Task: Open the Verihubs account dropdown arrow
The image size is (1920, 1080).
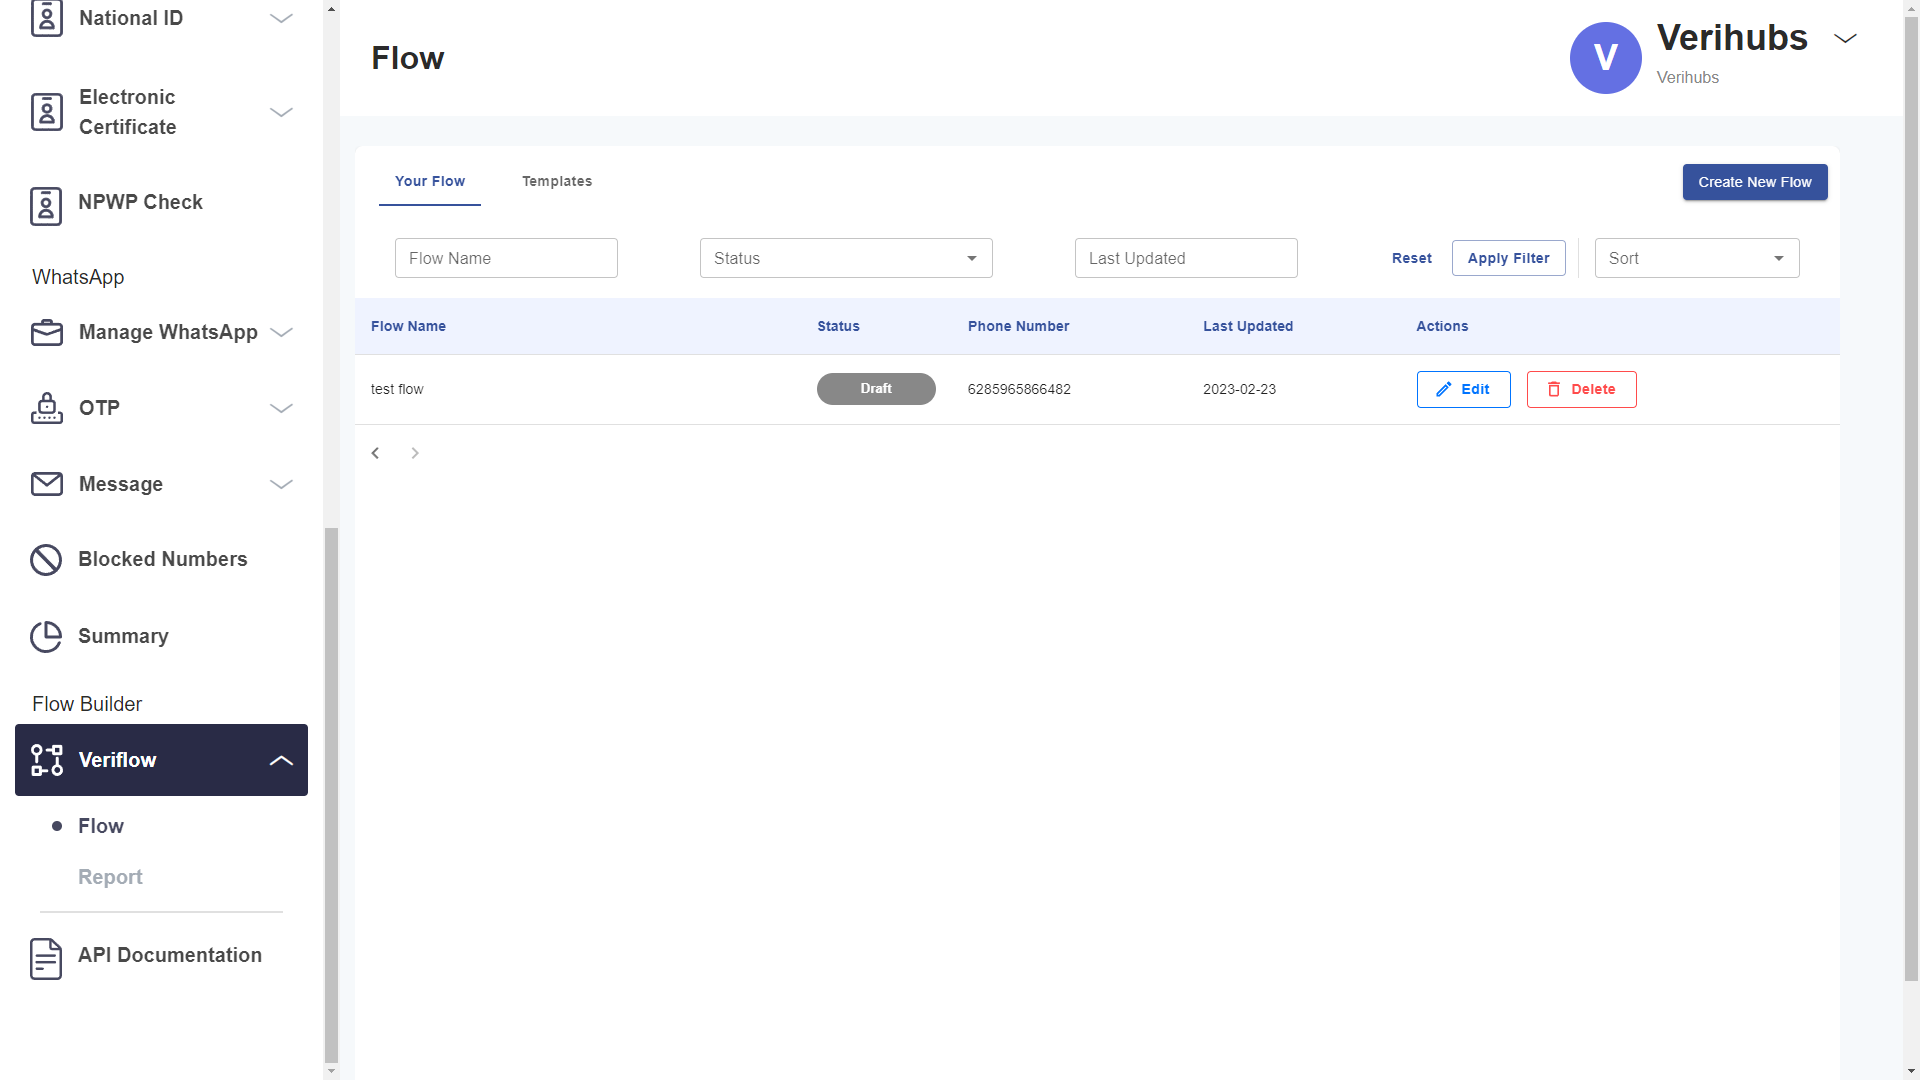Action: pyautogui.click(x=1845, y=38)
